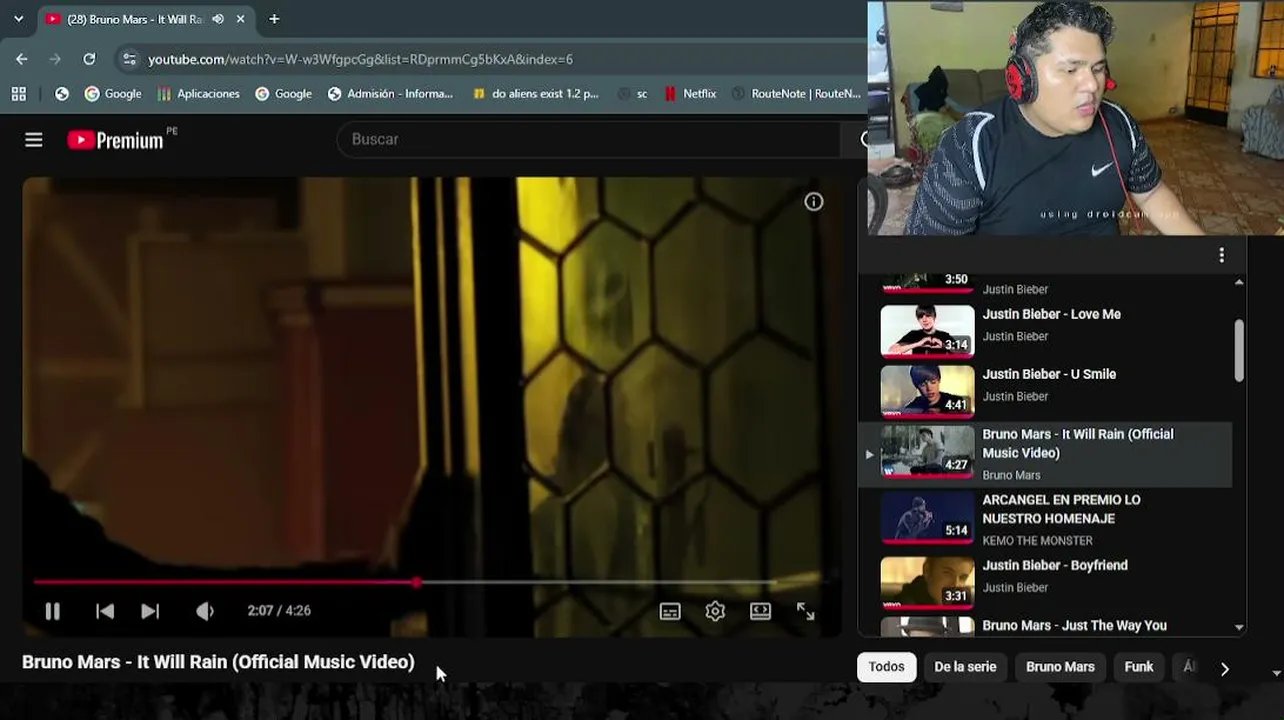Image resolution: width=1284 pixels, height=720 pixels.
Task: Select Bruno Mars - It Will Rain playlist title
Action: [1078, 443]
